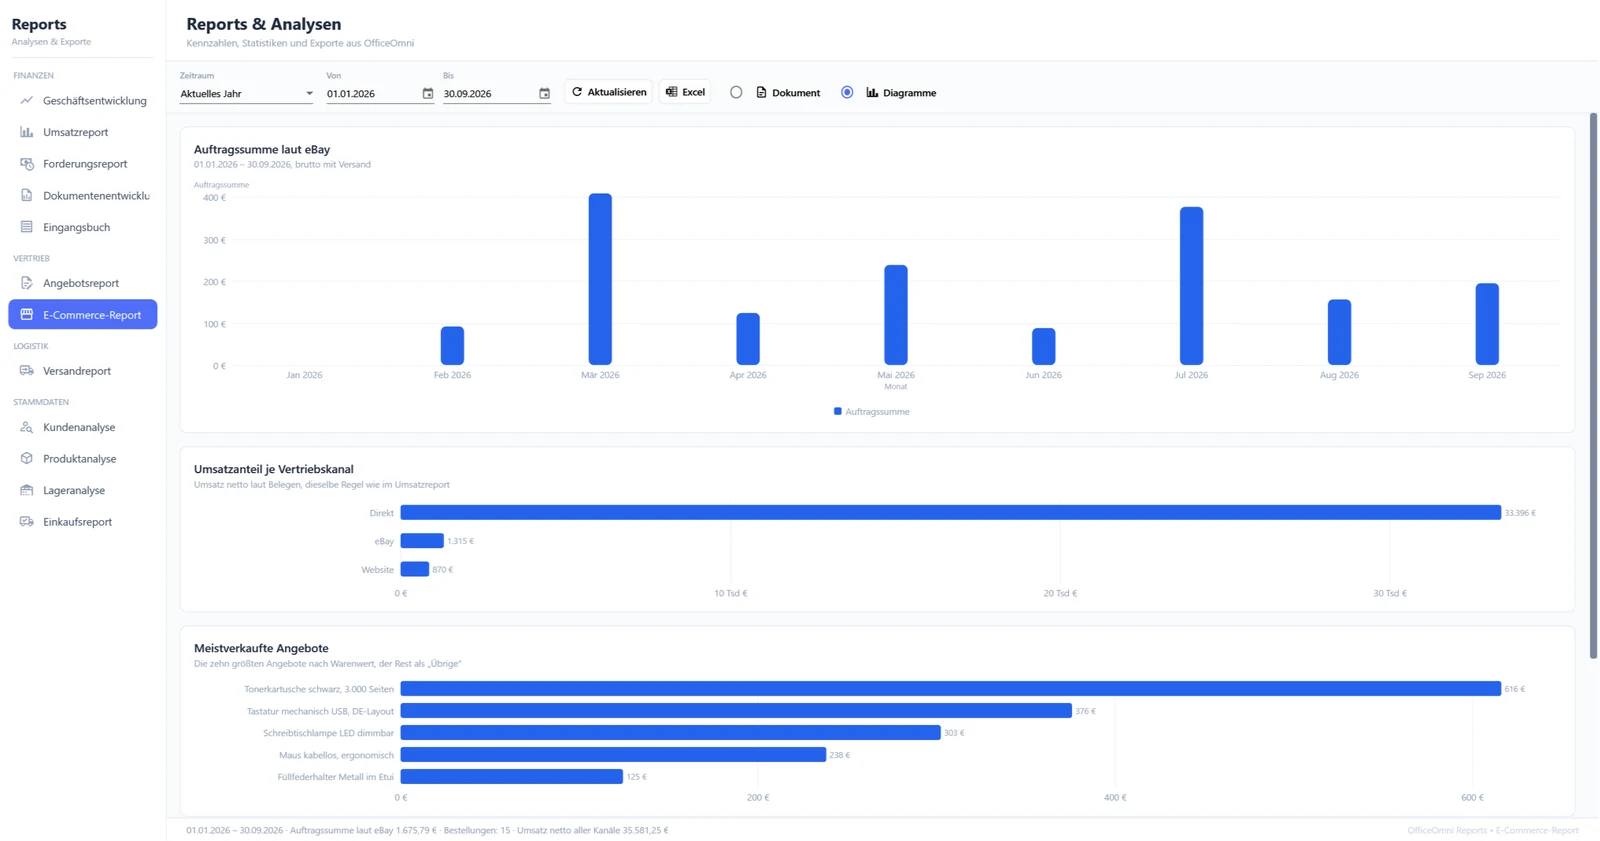
Task: Click the "Tastatur mechanisch USB, DE-Layout" label
Action: pyautogui.click(x=320, y=711)
